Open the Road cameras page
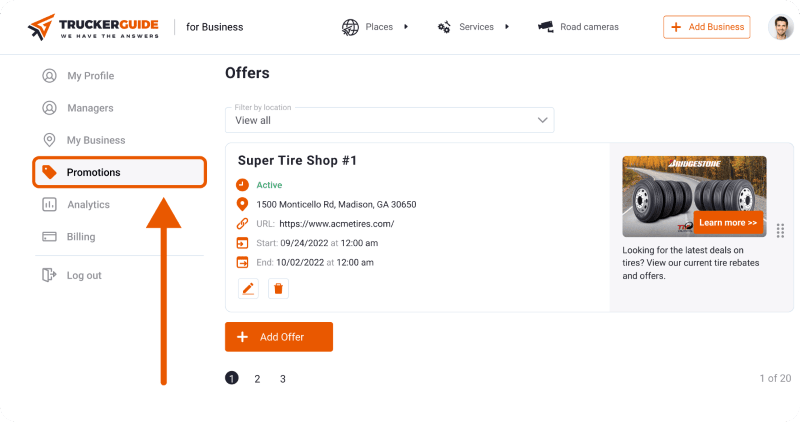This screenshot has width=800, height=422. [x=589, y=27]
